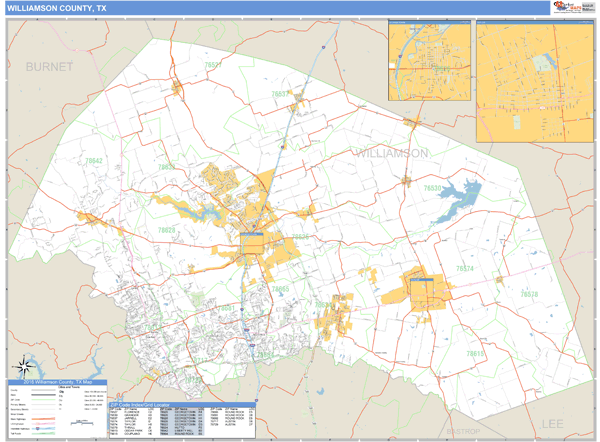Click the ZIP Code Index/Grid Locator header
Viewport: 600px width, 442px height.
coord(183,405)
